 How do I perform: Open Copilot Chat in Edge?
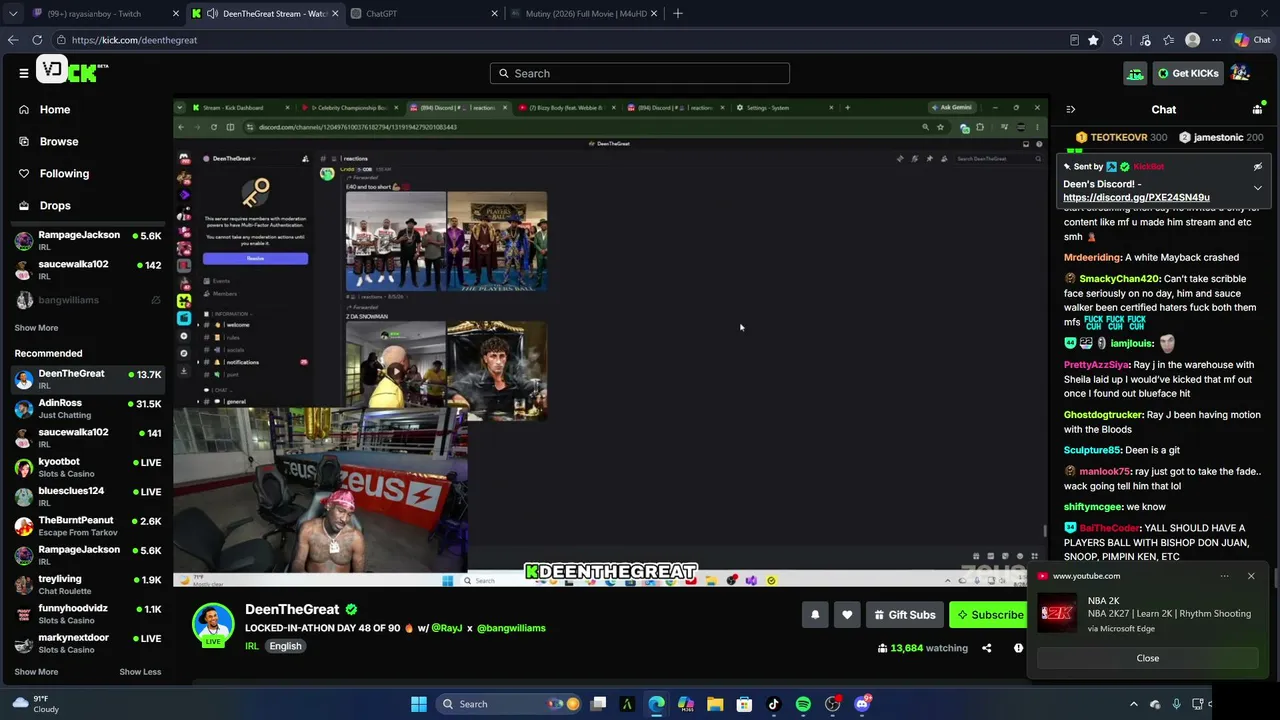(1252, 40)
